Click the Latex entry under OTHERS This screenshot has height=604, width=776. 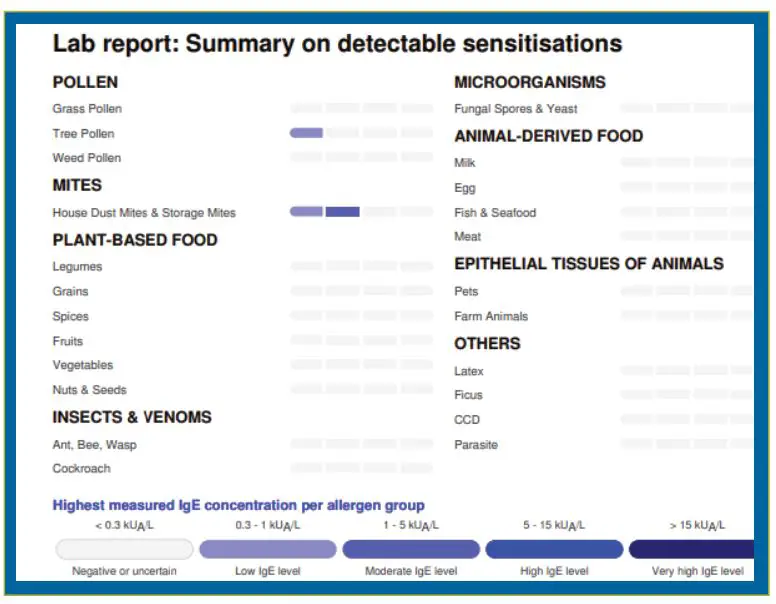469,371
